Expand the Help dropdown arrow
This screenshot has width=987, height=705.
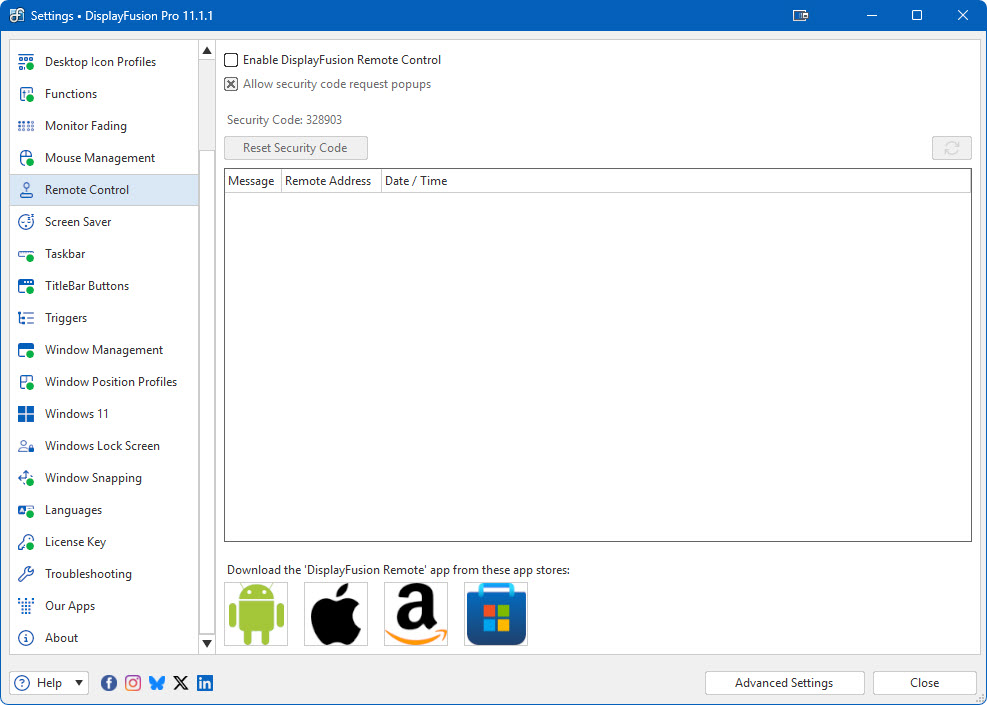click(x=79, y=683)
